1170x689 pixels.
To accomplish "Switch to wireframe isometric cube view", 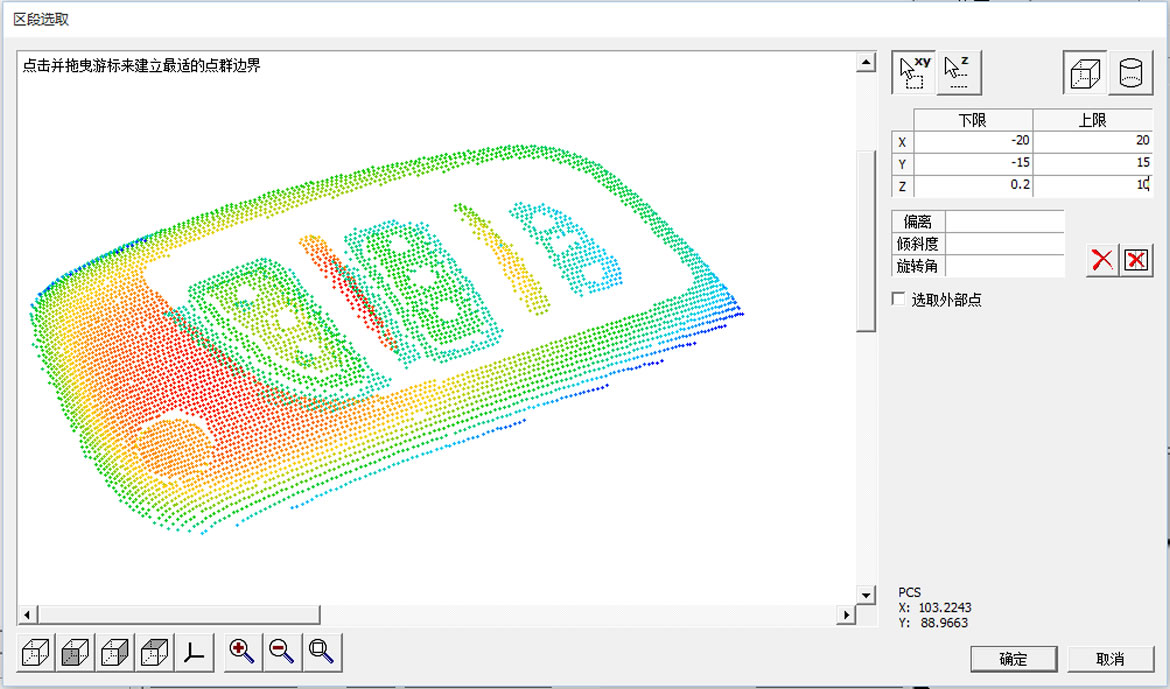I will pos(36,653).
